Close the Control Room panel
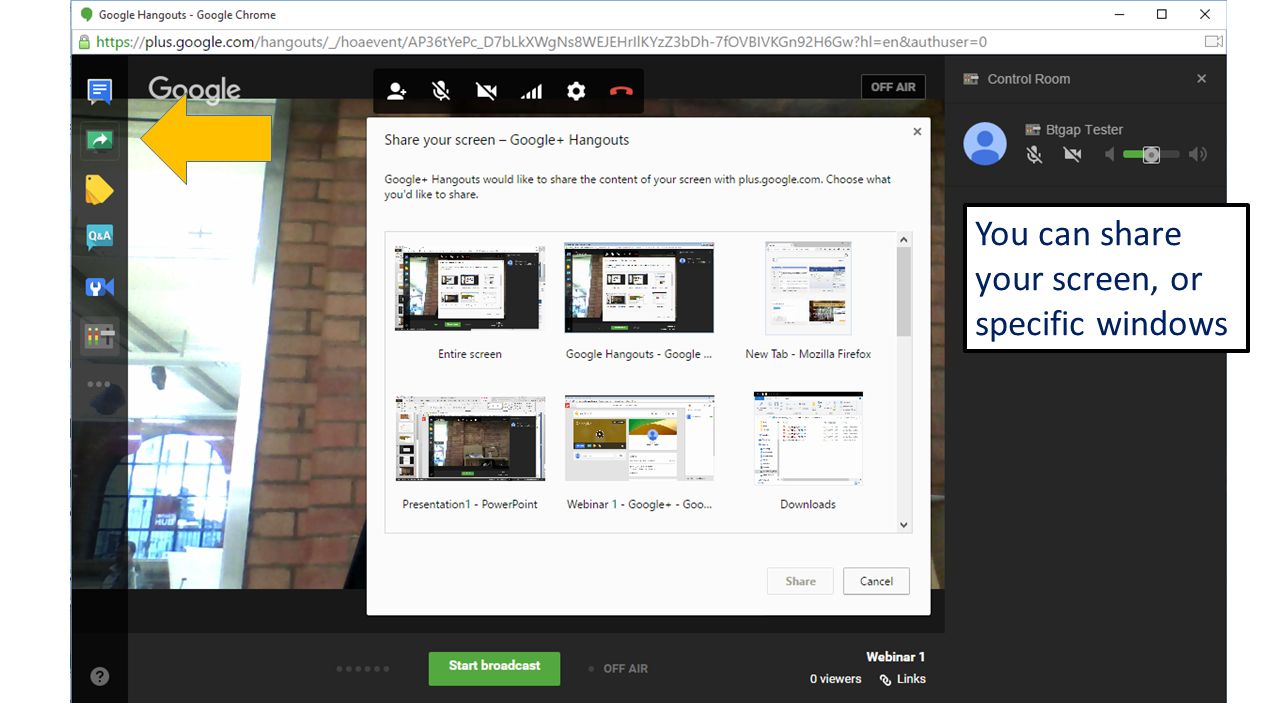Screen dimensions: 1280x720 [1202, 79]
